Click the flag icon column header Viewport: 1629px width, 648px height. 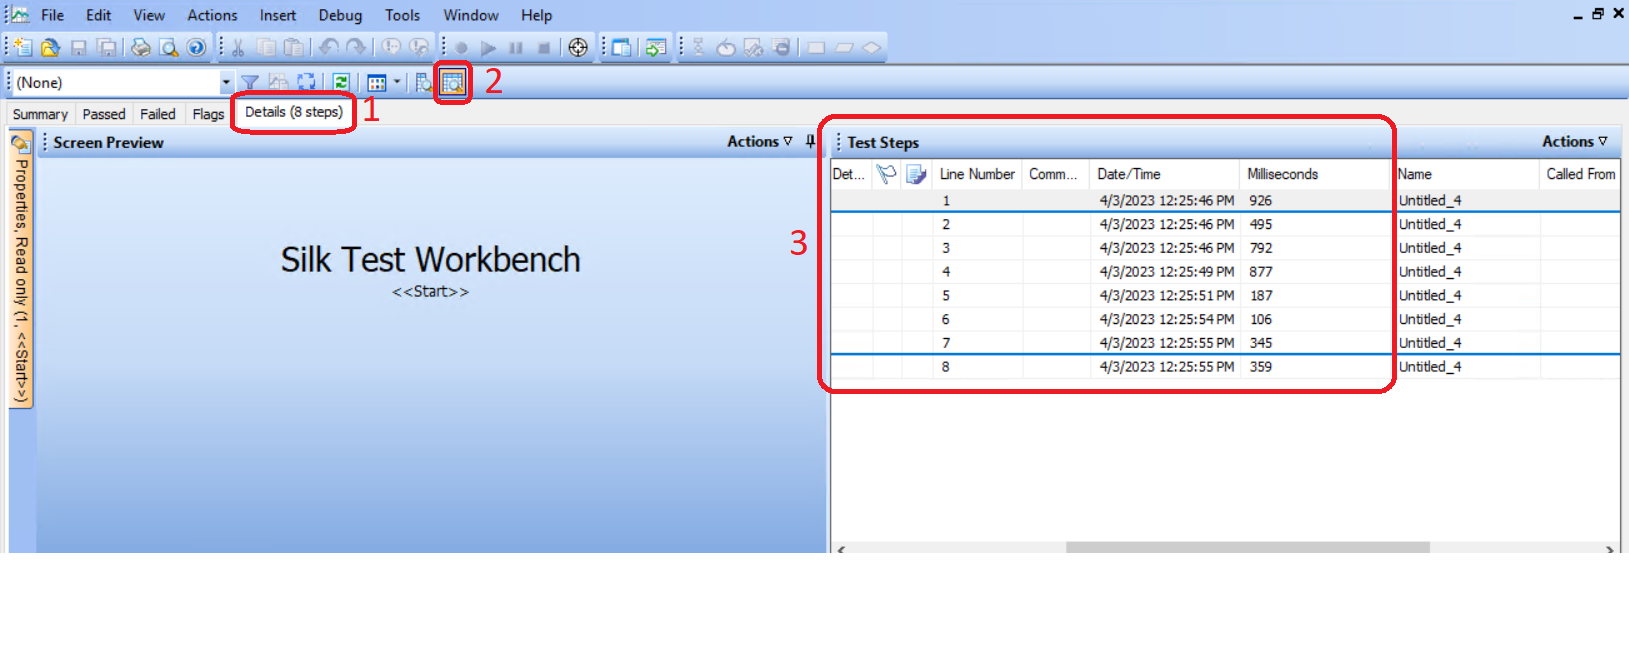[886, 174]
